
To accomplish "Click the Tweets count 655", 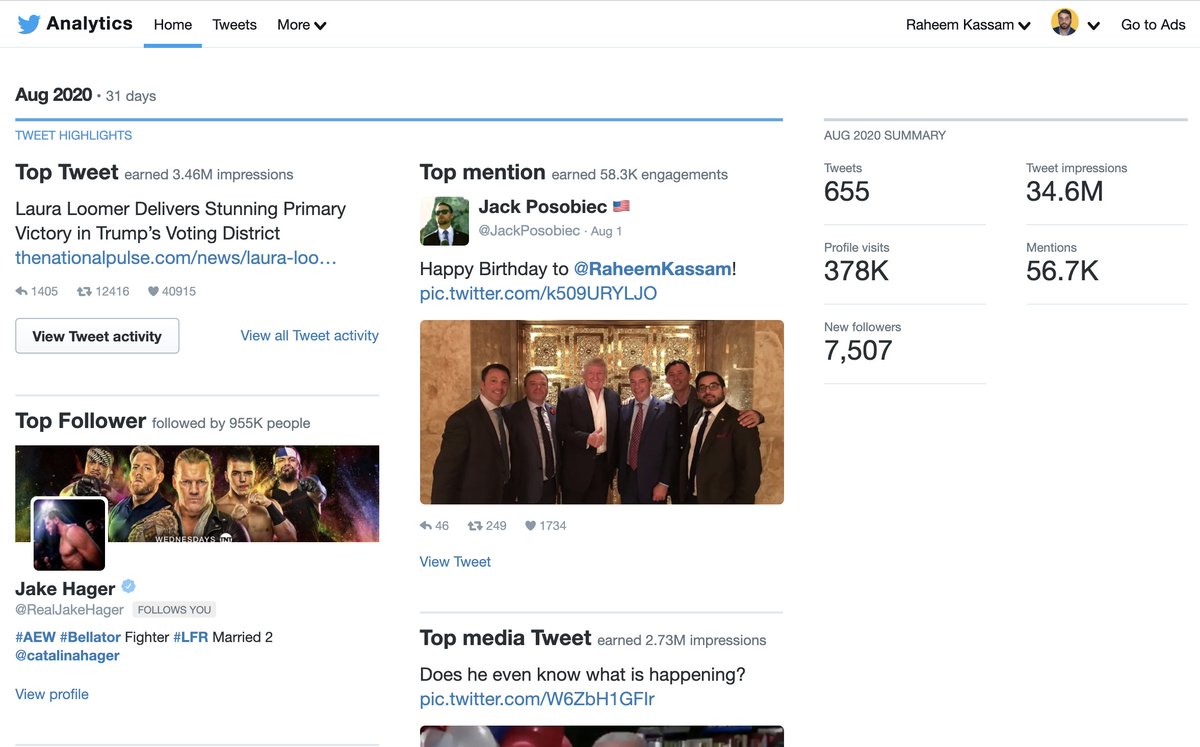I will click(847, 192).
